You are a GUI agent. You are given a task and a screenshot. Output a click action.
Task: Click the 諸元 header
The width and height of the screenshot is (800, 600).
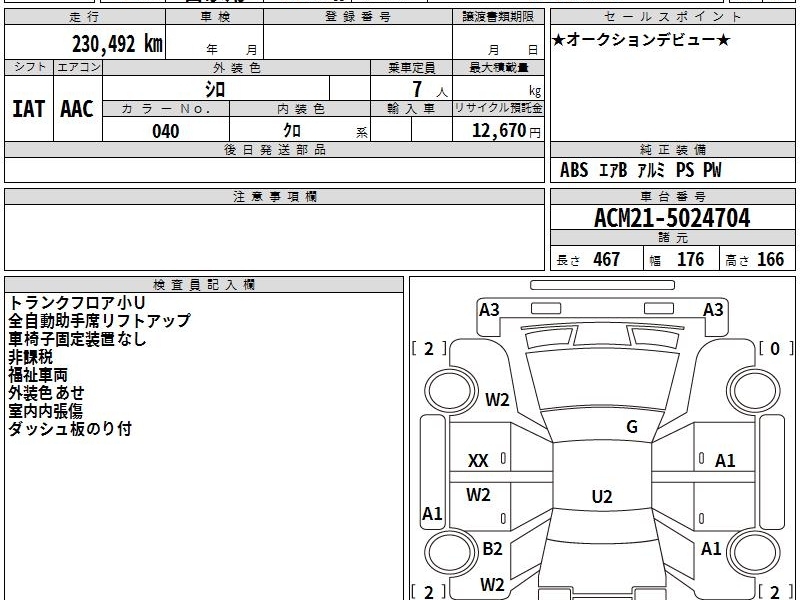click(672, 238)
